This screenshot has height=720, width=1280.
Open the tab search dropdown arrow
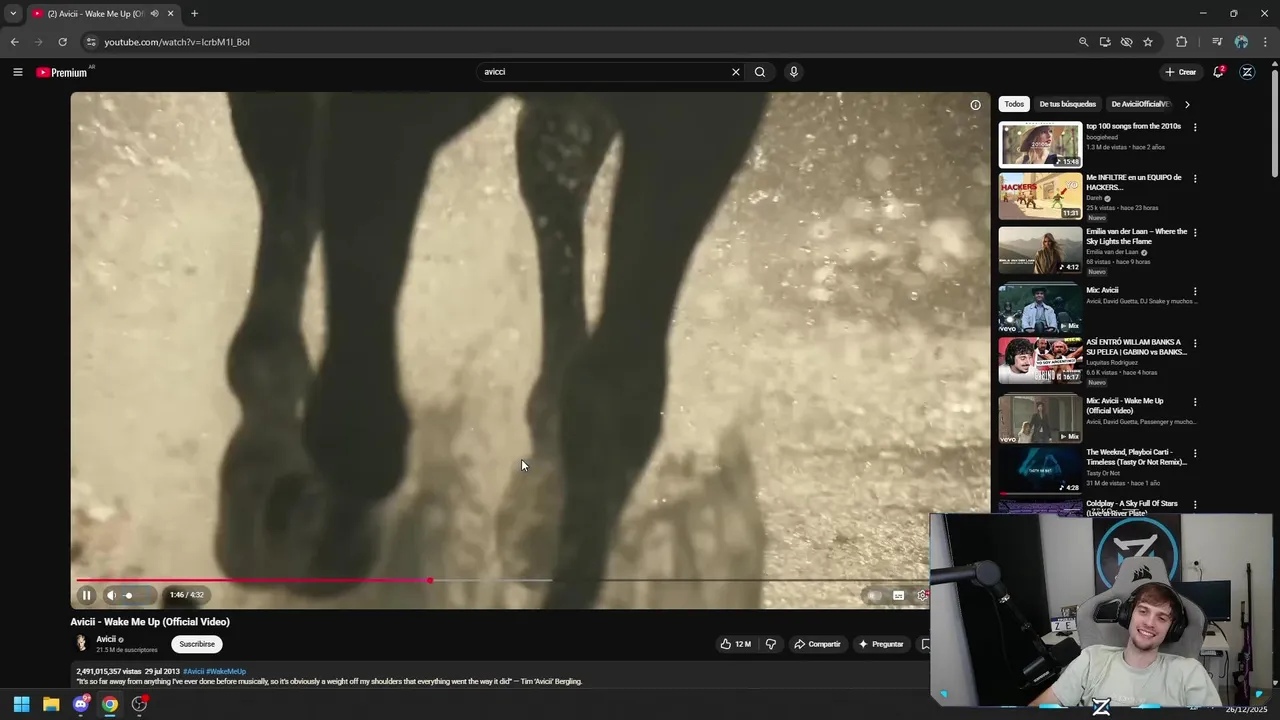point(13,13)
